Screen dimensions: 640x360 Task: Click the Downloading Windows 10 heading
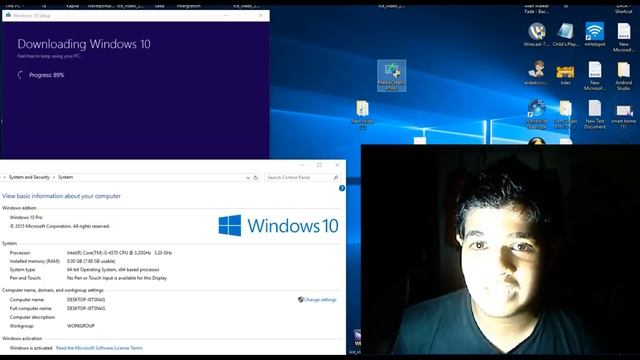point(84,44)
